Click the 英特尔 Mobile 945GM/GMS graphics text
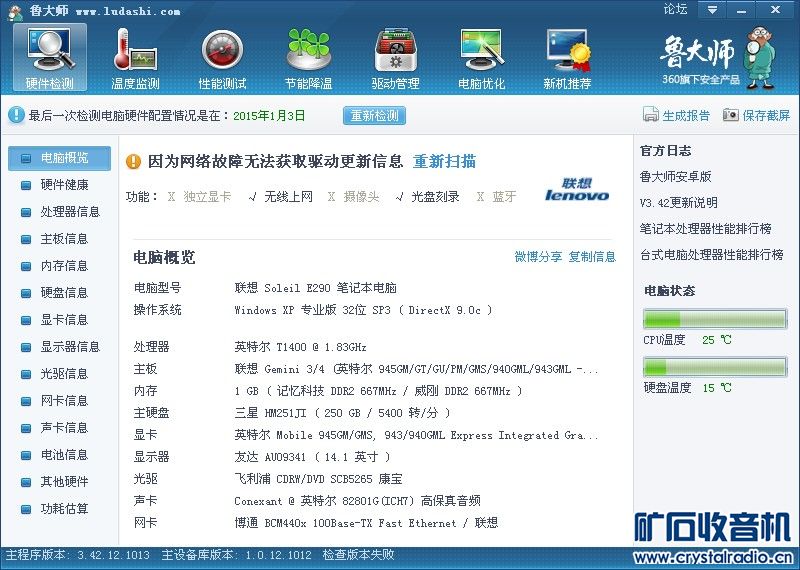This screenshot has height=570, width=800. [416, 435]
